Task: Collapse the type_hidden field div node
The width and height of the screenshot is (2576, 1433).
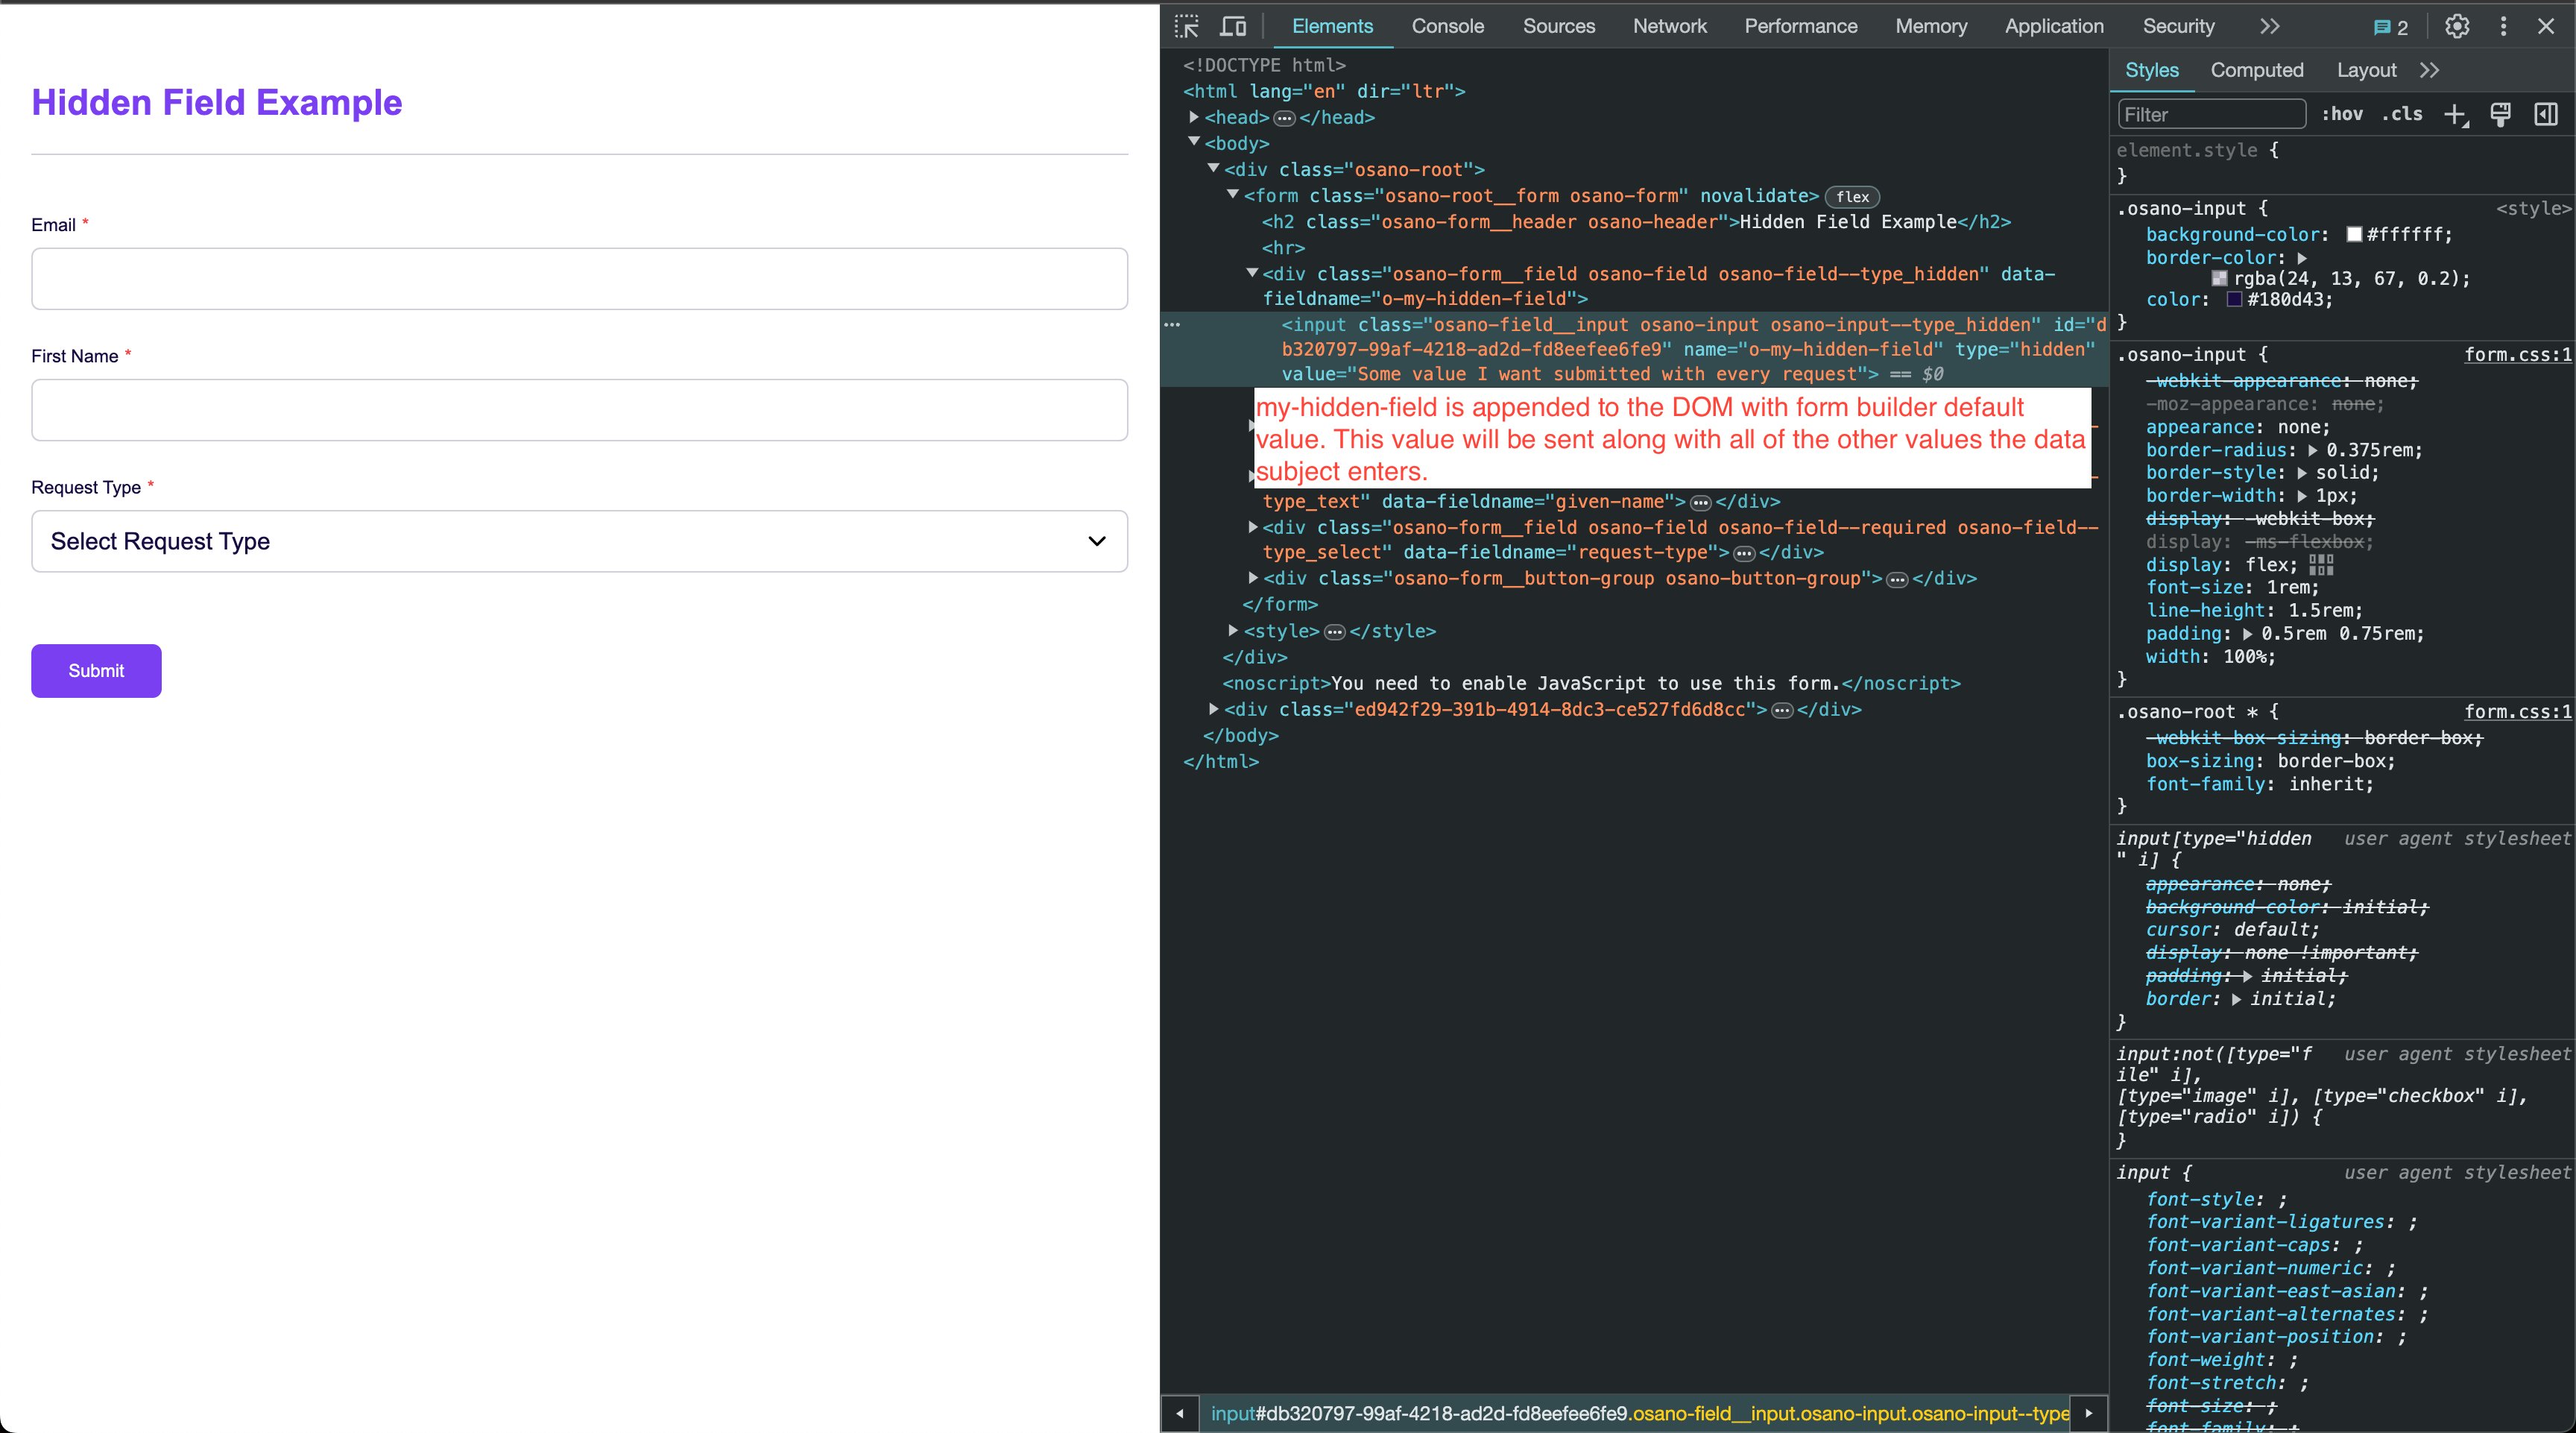Action: [x=1252, y=273]
